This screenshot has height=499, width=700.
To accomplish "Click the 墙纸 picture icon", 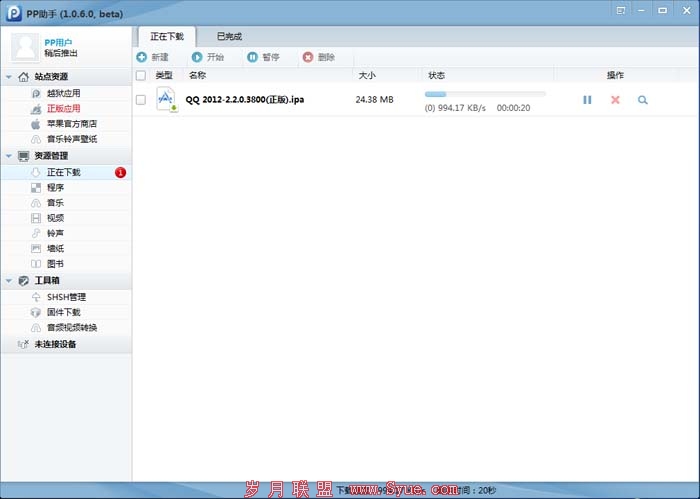I will [x=36, y=249].
